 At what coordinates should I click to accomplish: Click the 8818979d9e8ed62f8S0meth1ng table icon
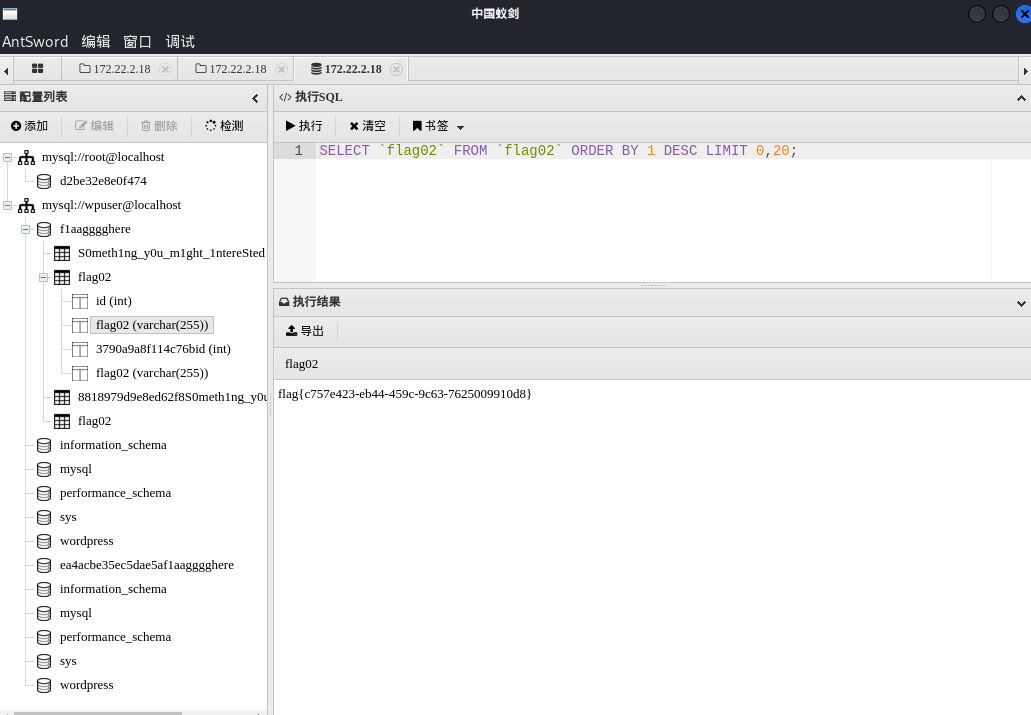coord(62,397)
